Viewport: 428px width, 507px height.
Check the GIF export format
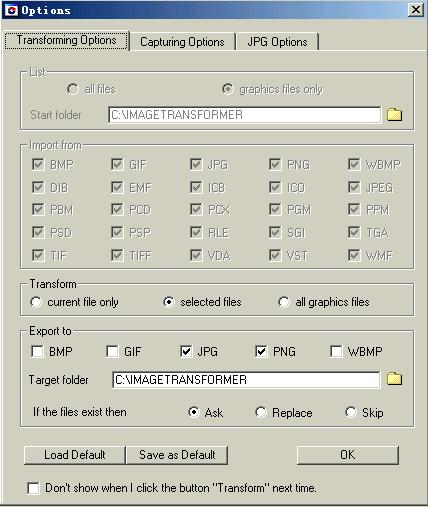pos(112,351)
